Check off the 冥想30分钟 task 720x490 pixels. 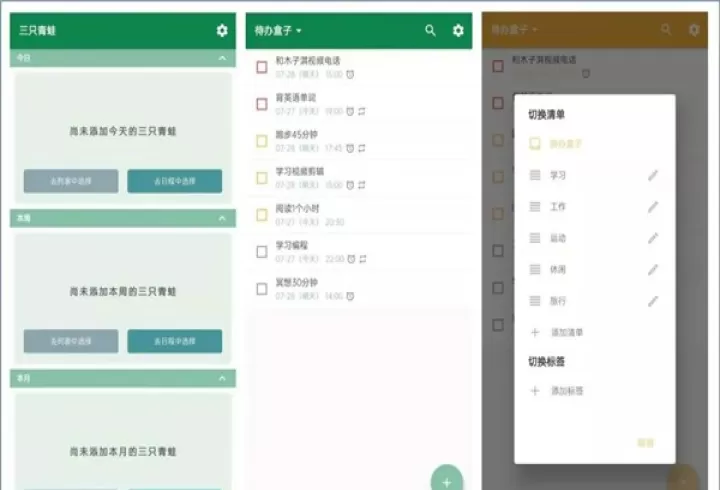[262, 289]
